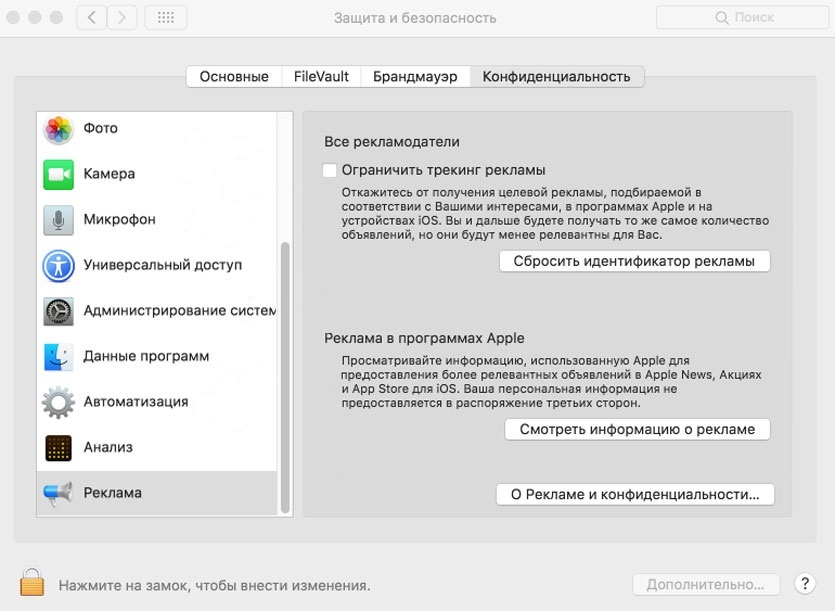The image size is (835, 611).
Task: Click the Администрирование системы gear icon
Action: (x=59, y=311)
